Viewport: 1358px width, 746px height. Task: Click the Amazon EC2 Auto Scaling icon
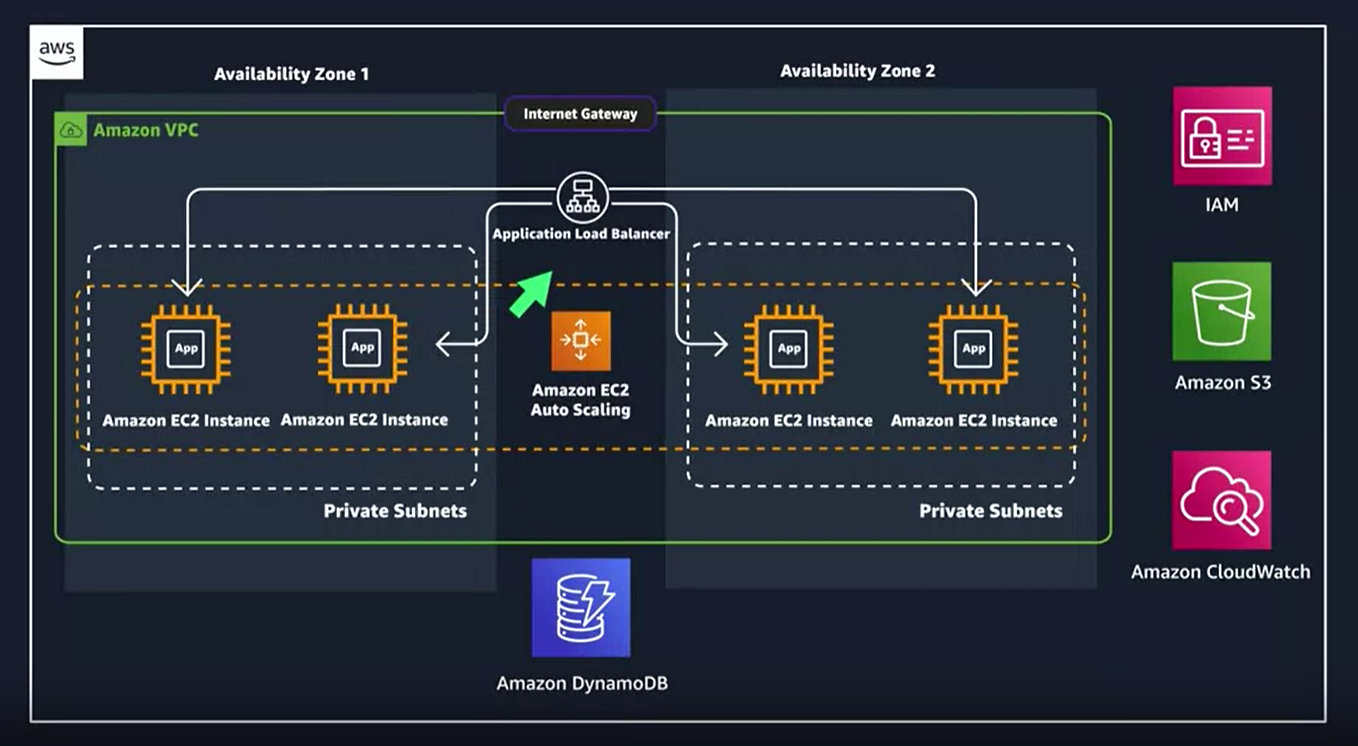[580, 341]
